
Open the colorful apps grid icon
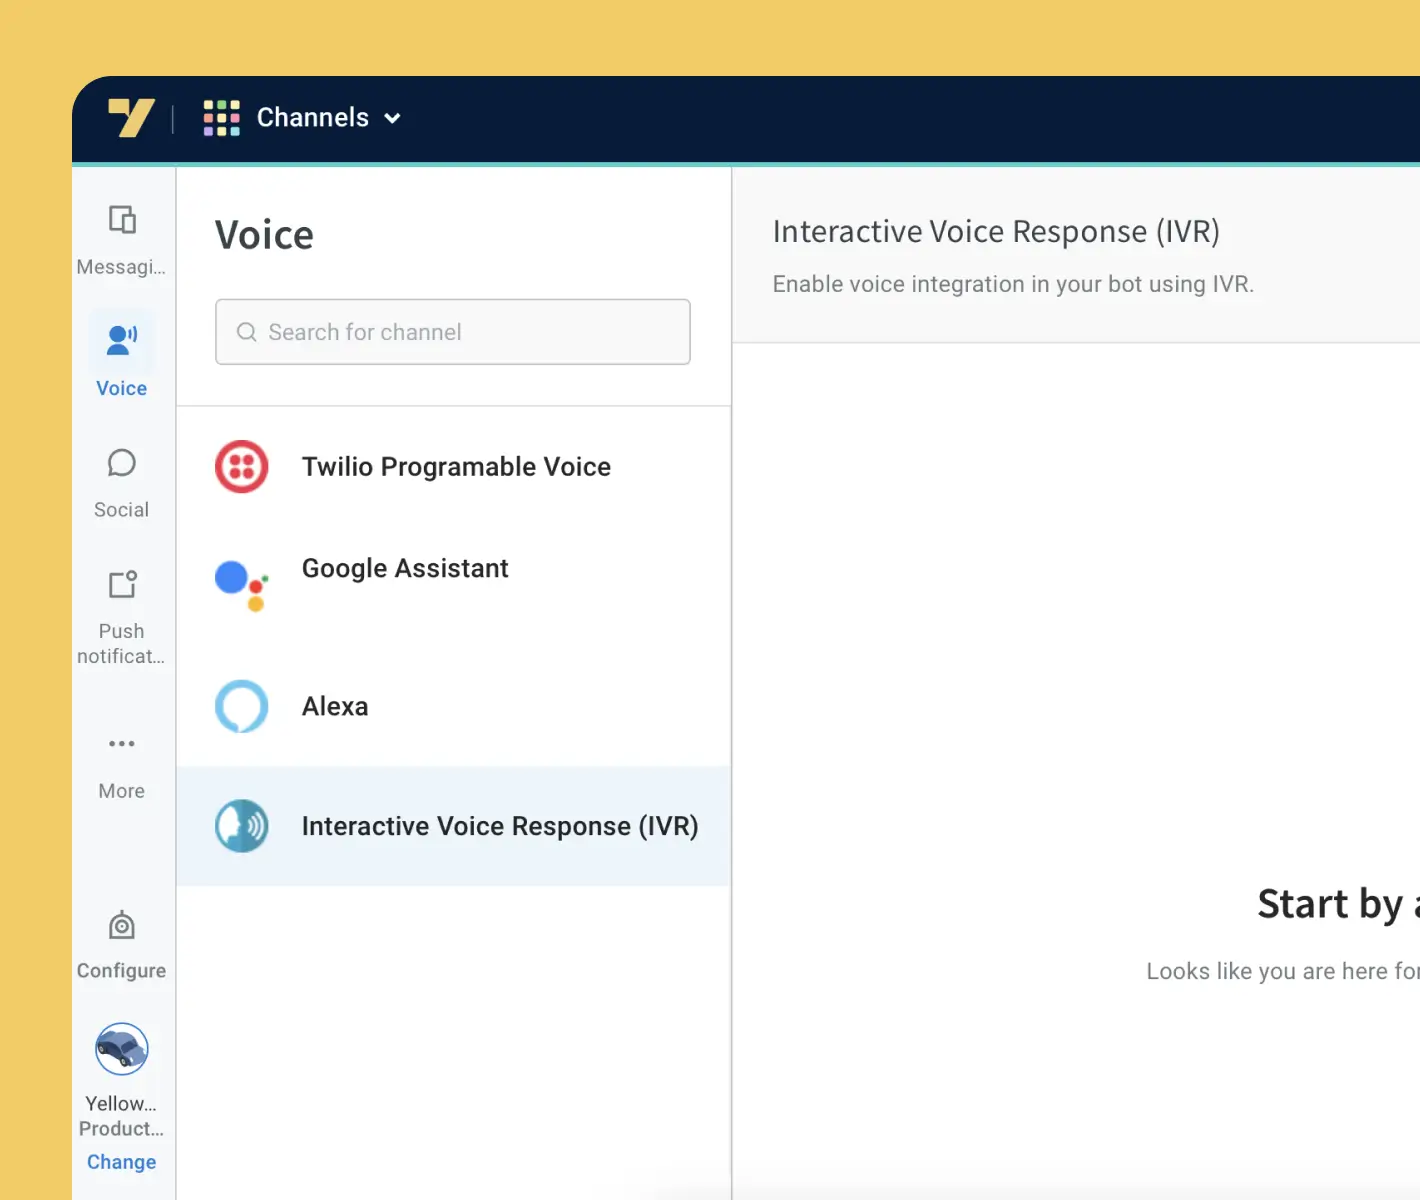click(221, 118)
